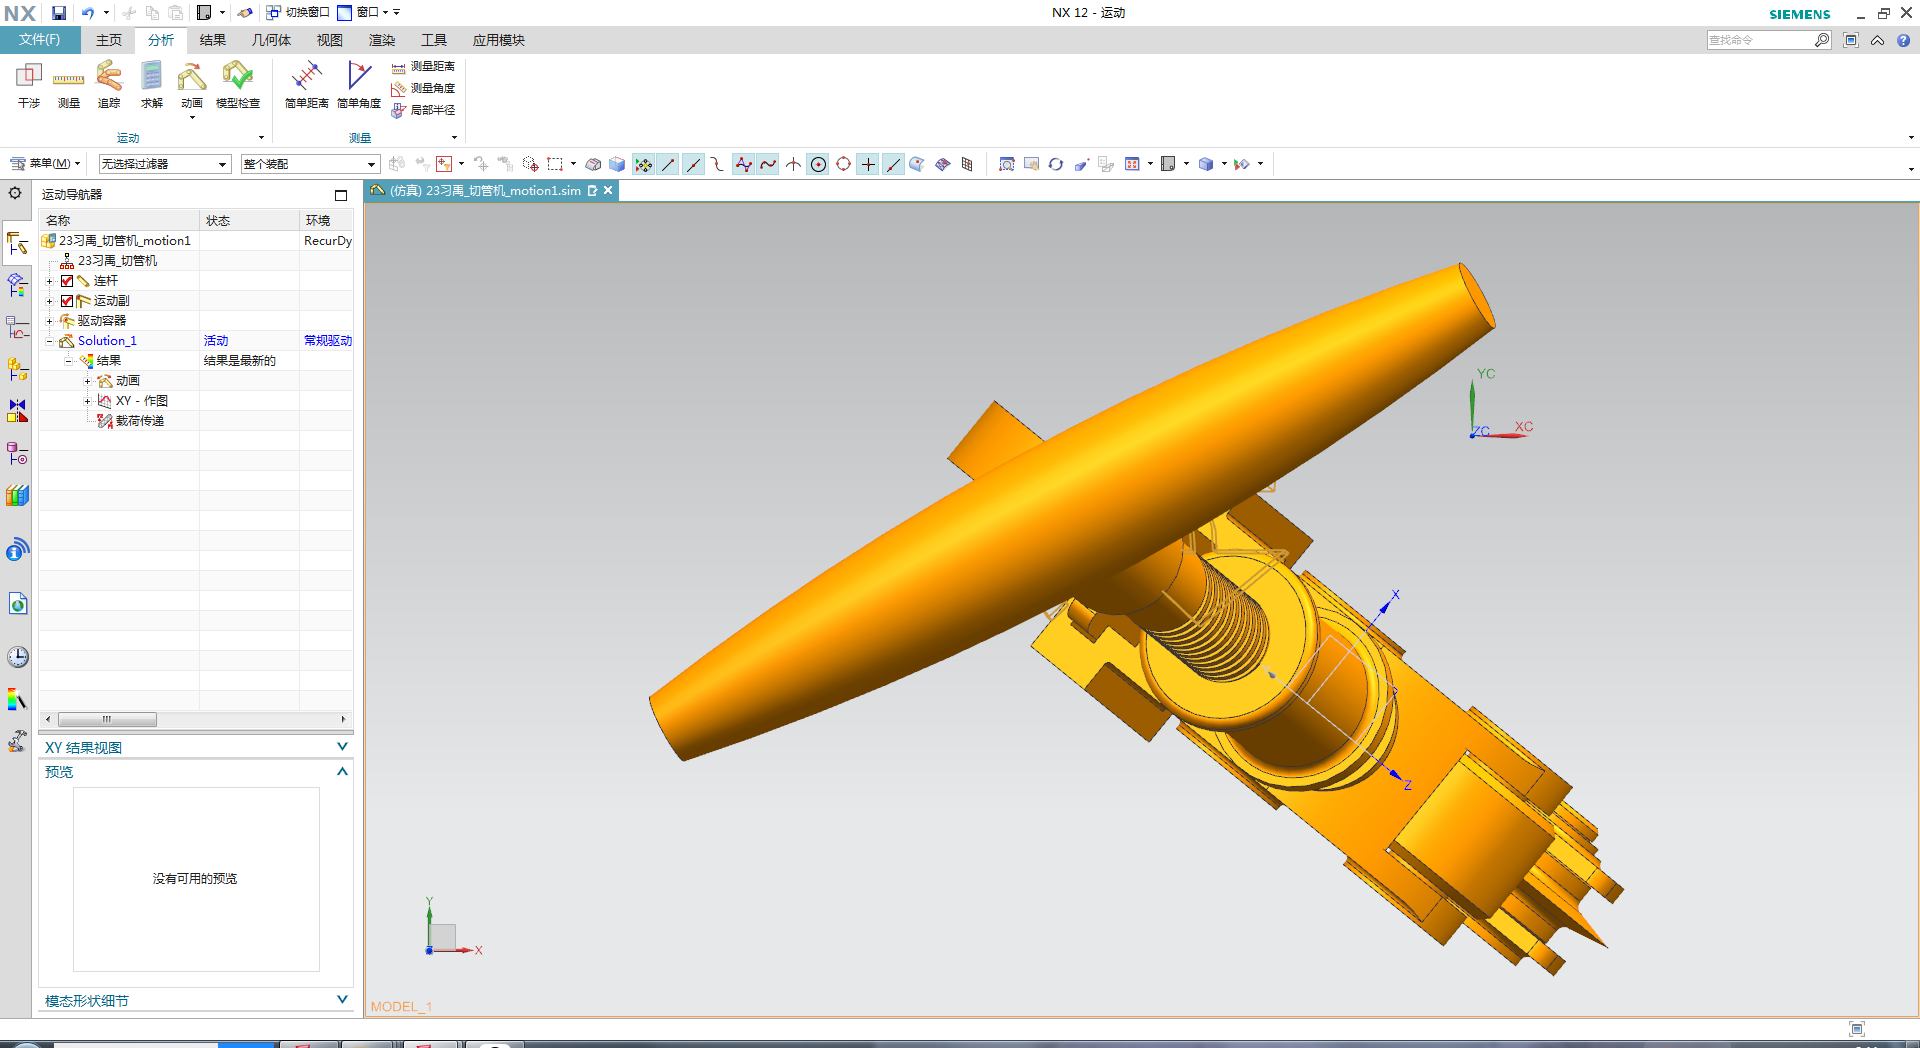Open the 无选择过滤器 selection filter dropdown
This screenshot has height=1048, width=1920.
click(x=165, y=164)
